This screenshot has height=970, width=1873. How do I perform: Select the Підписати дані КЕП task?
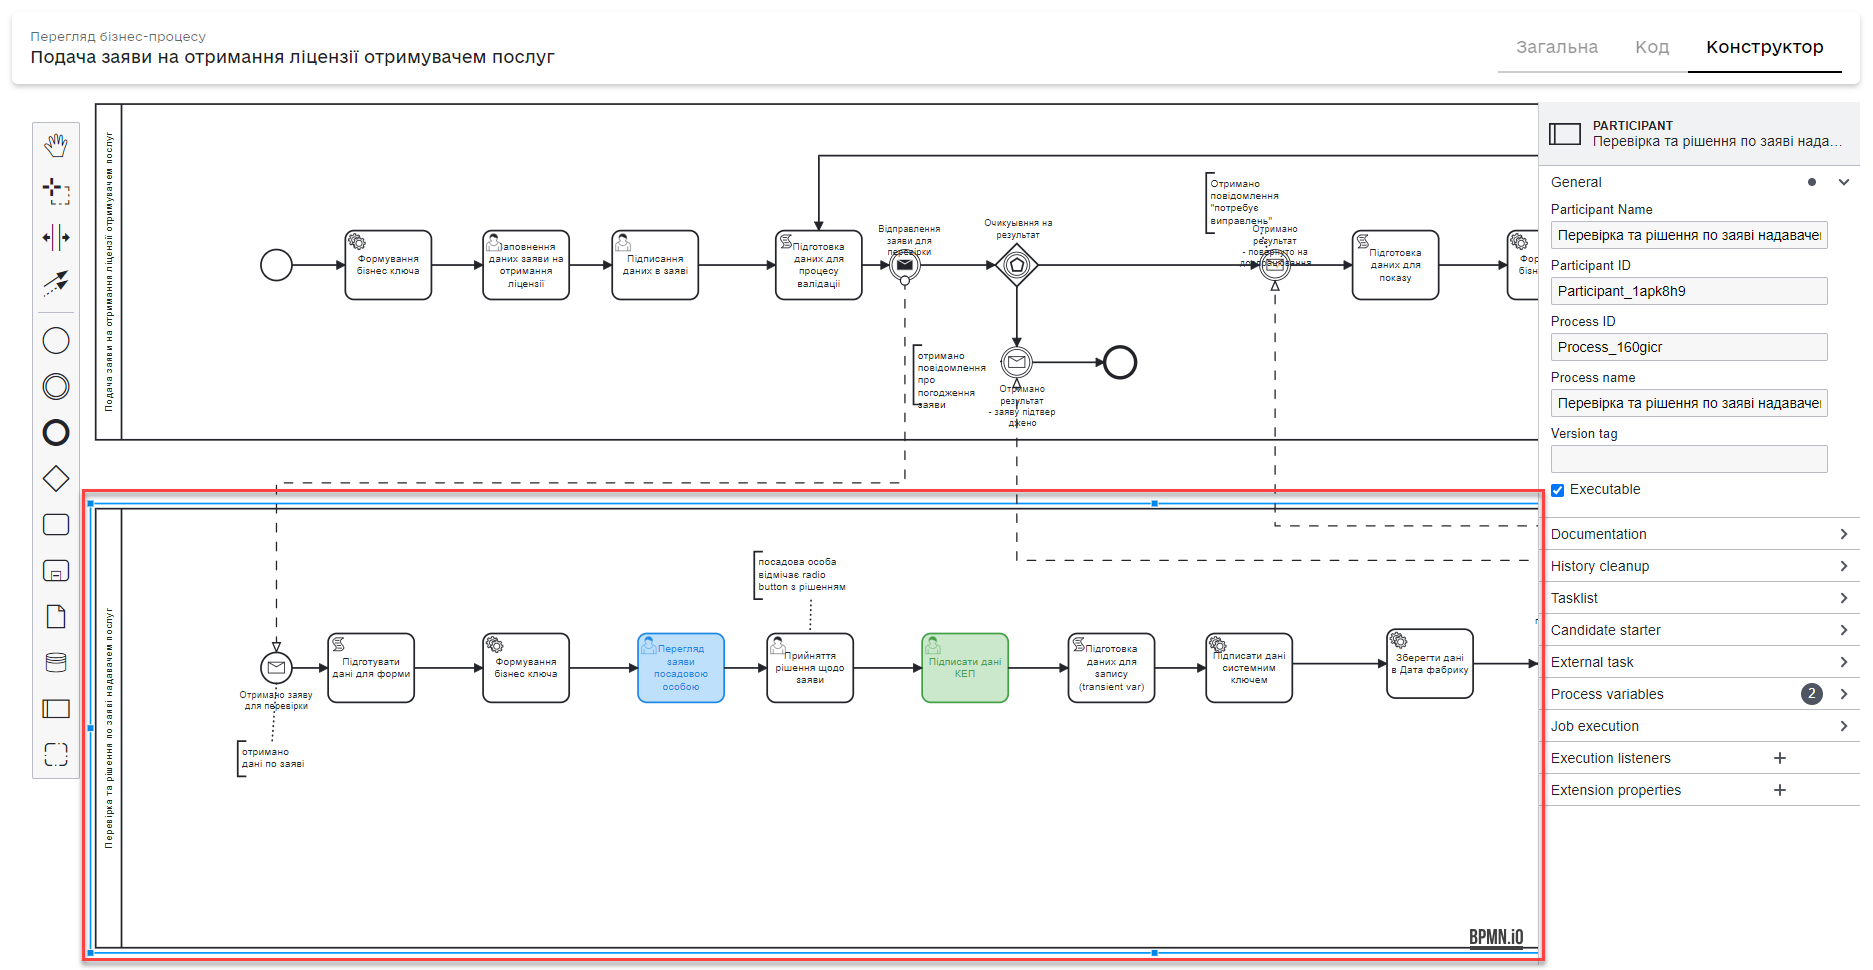(965, 668)
